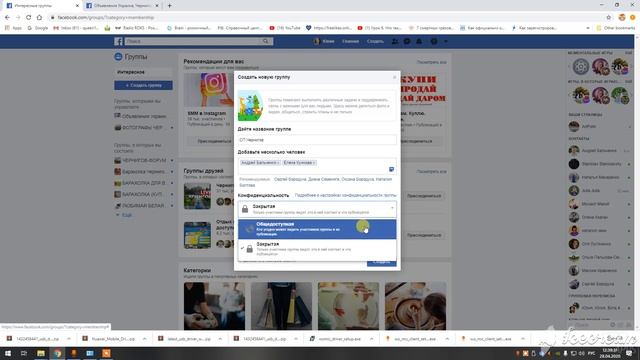Open File Explorer on the taskbar
Screen dimensions: 640x360
click(41, 353)
